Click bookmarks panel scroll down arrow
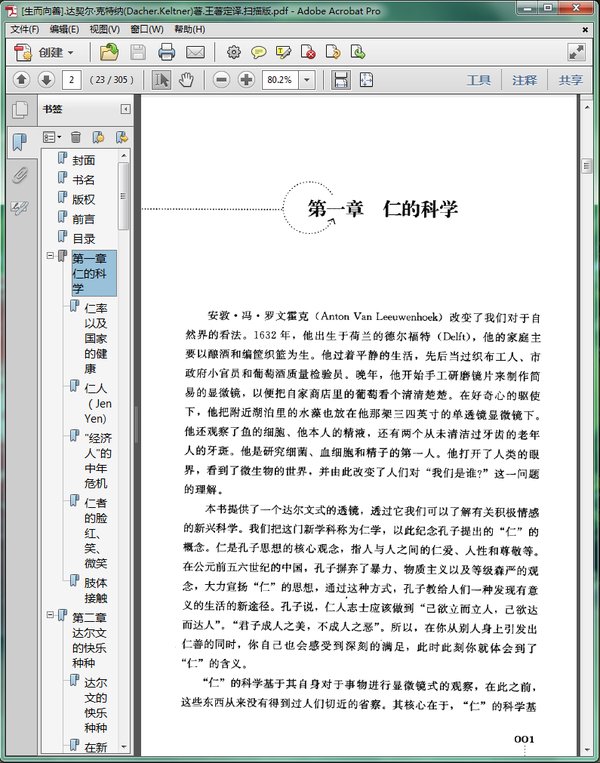Image resolution: width=600 pixels, height=763 pixels. coord(124,746)
